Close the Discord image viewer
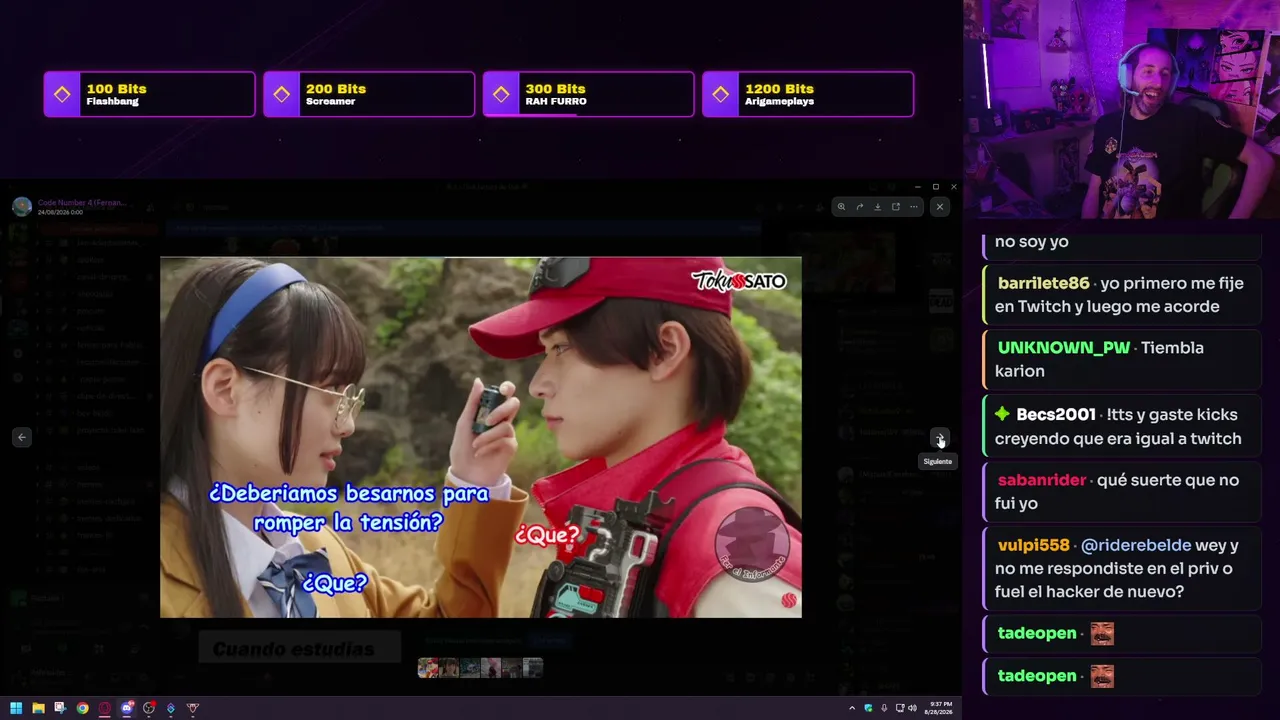Viewport: 1280px width, 720px height. coord(939,207)
